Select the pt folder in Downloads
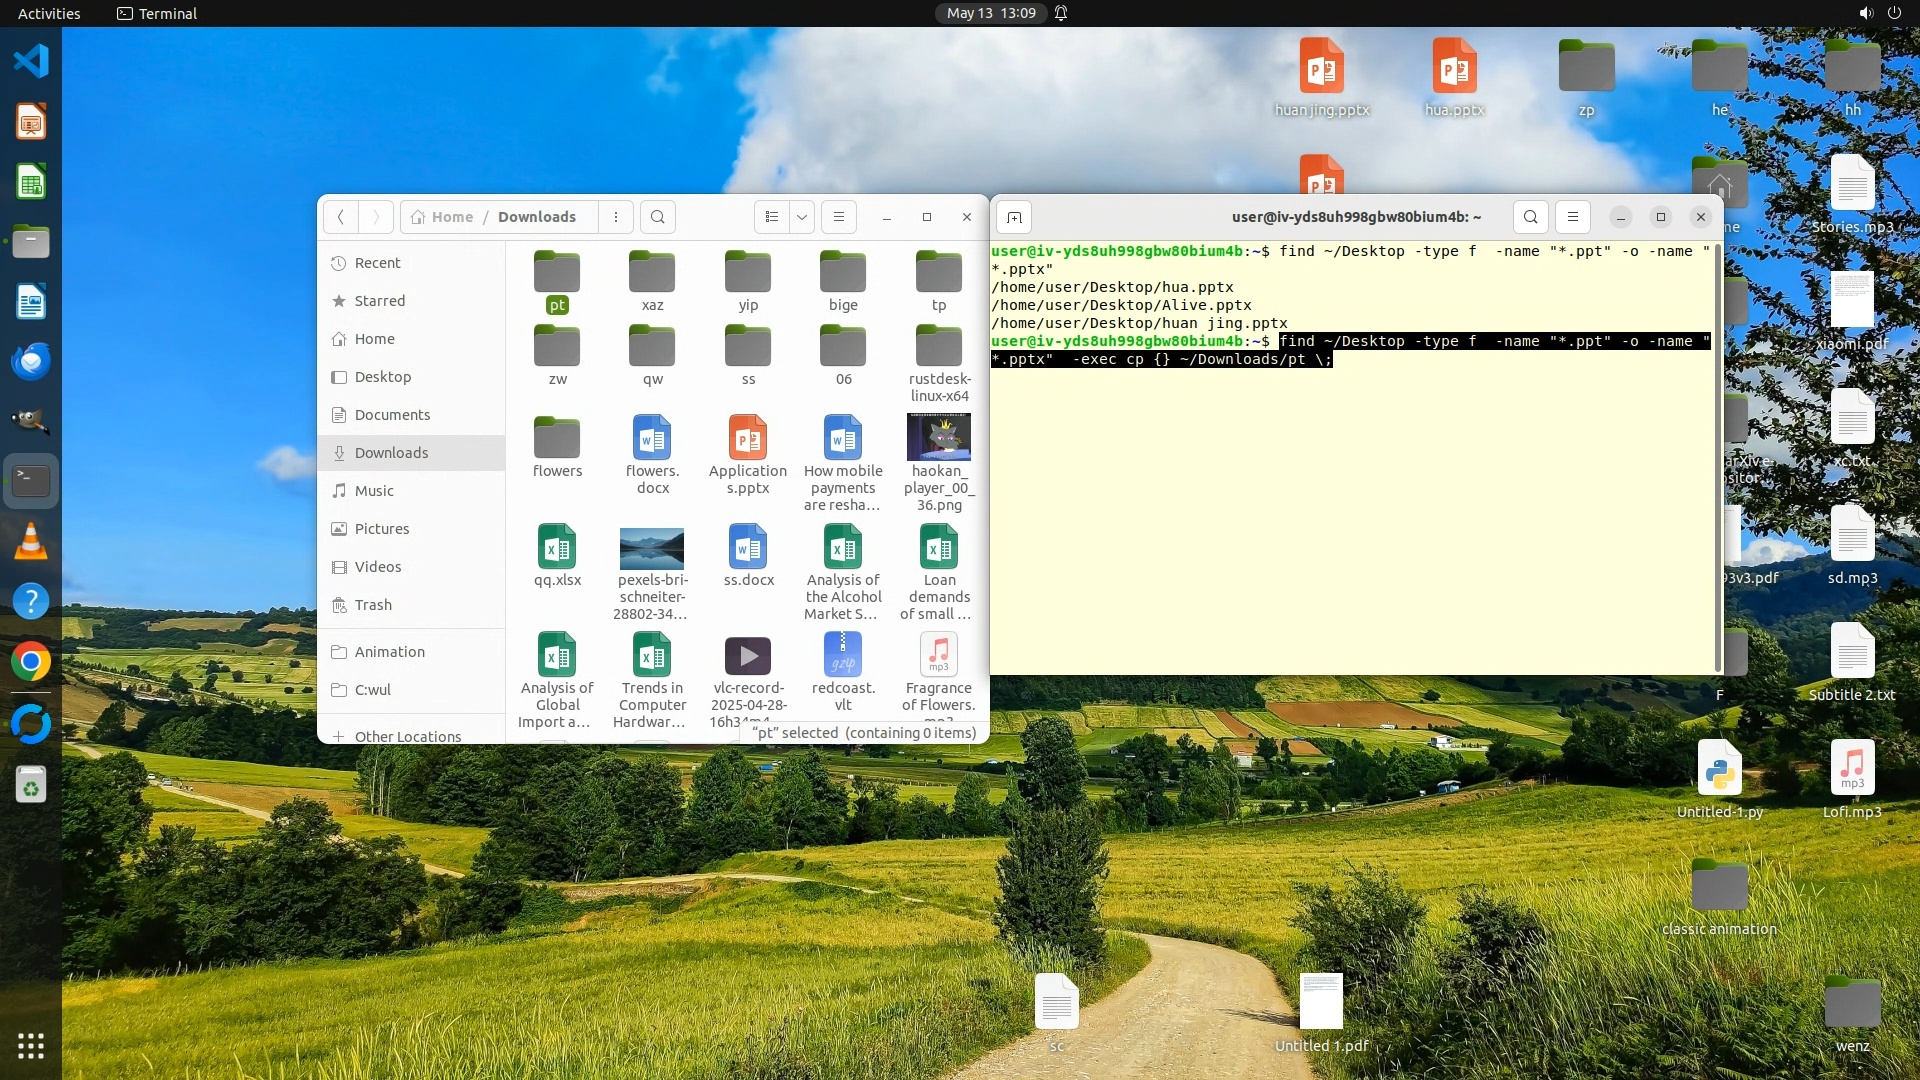 (557, 281)
